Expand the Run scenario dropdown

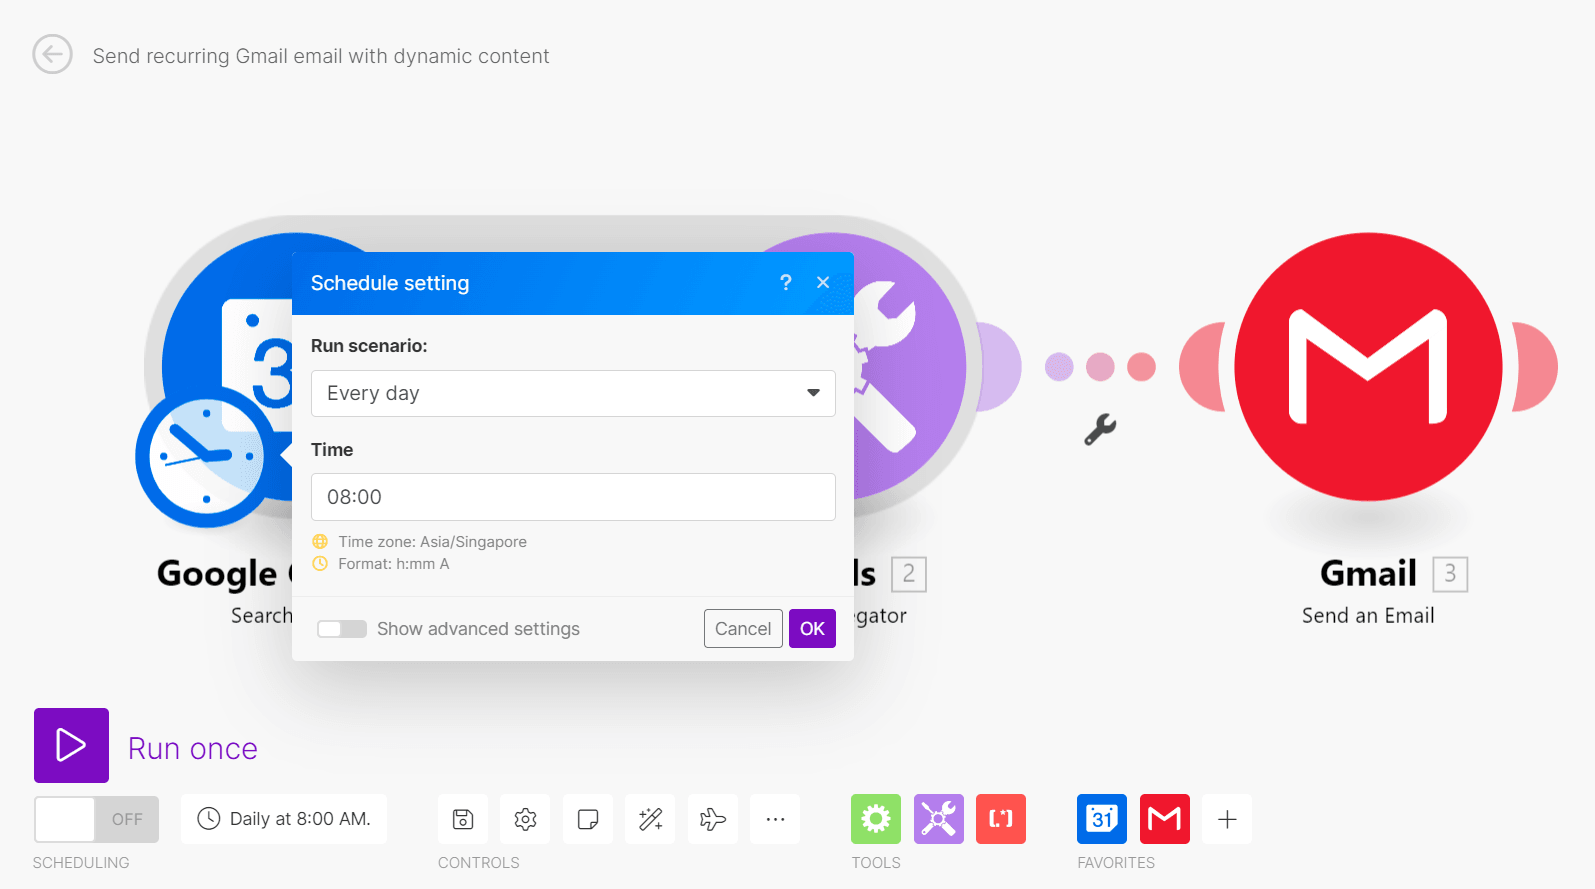572,393
